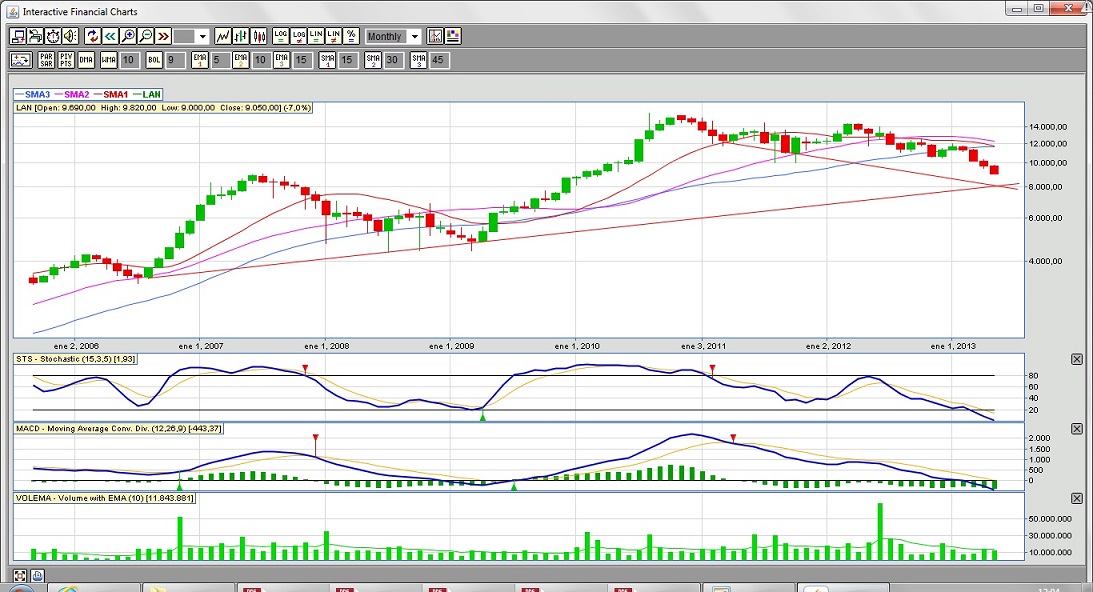Click the LAN Open High Low Close readout
Screen dimensions: 1093x592
tap(164, 108)
